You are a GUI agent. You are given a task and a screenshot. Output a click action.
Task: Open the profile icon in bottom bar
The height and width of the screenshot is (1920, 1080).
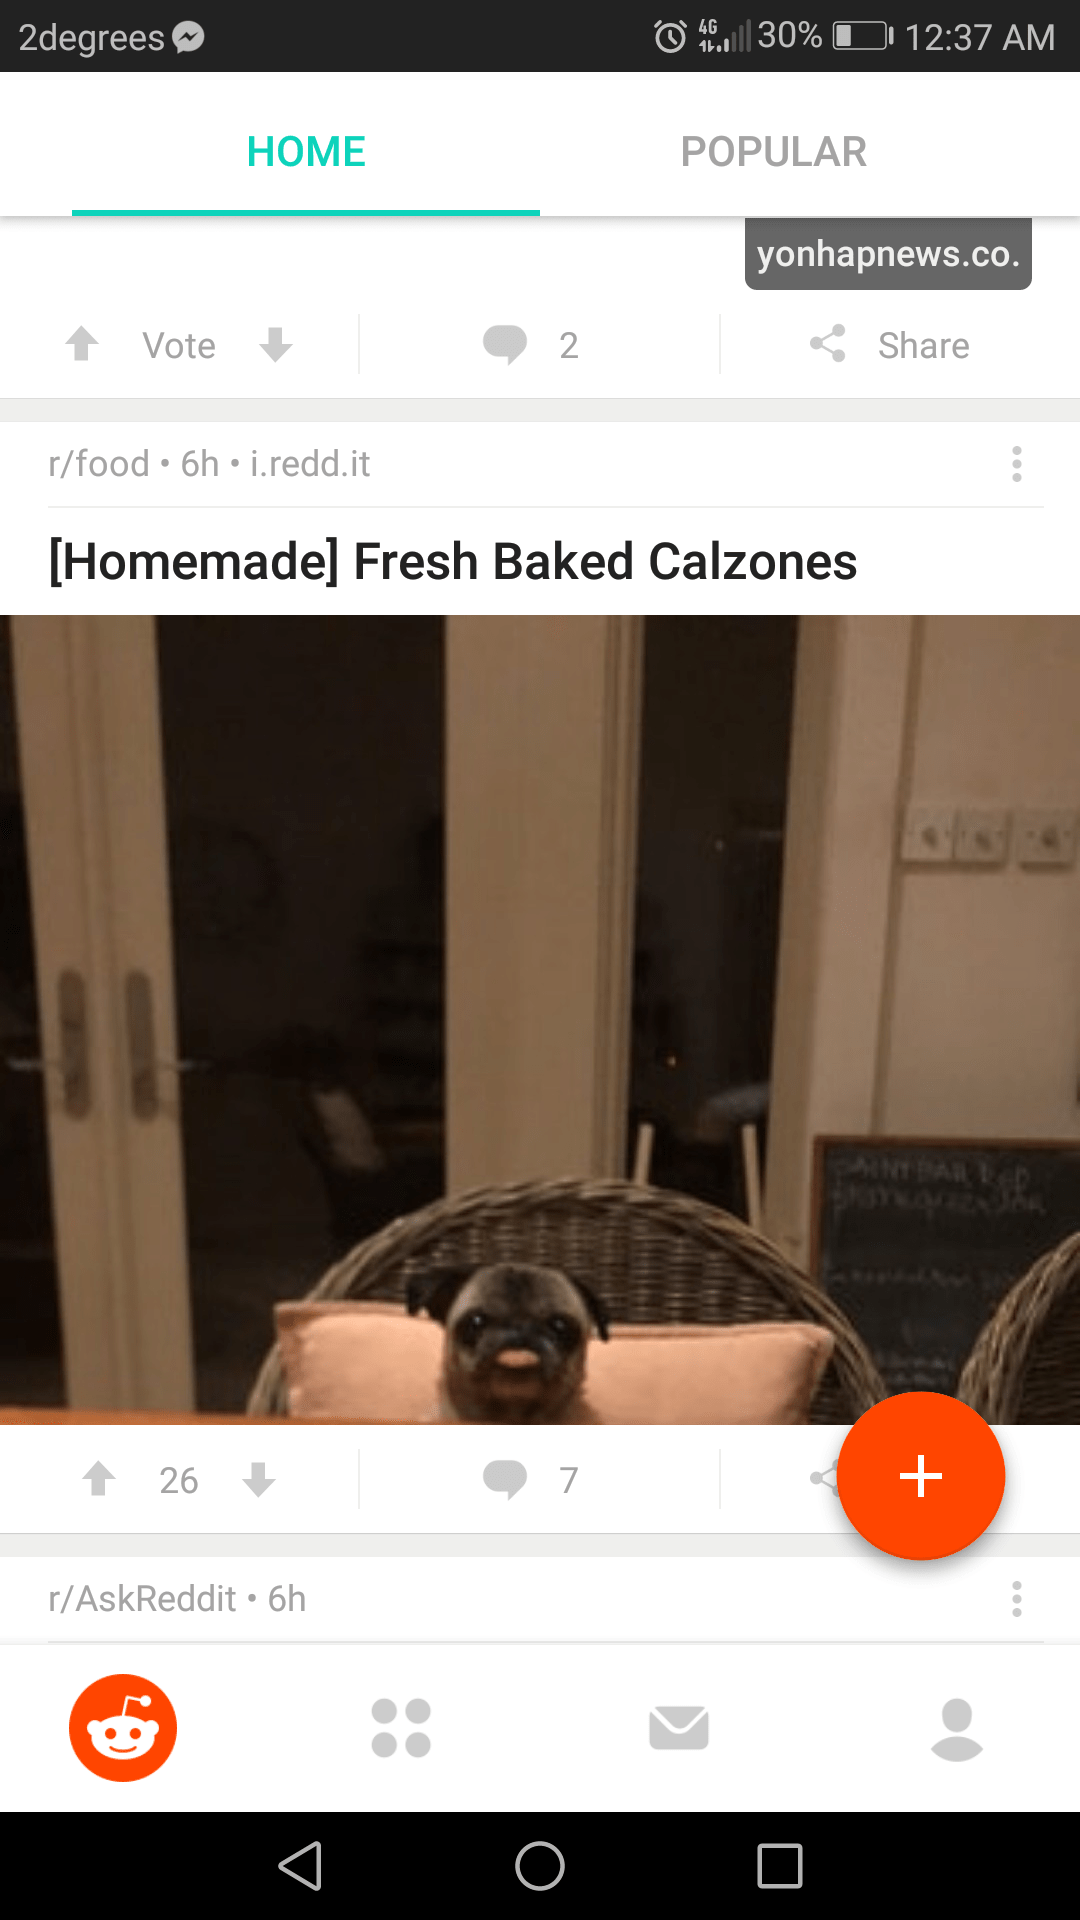click(957, 1729)
